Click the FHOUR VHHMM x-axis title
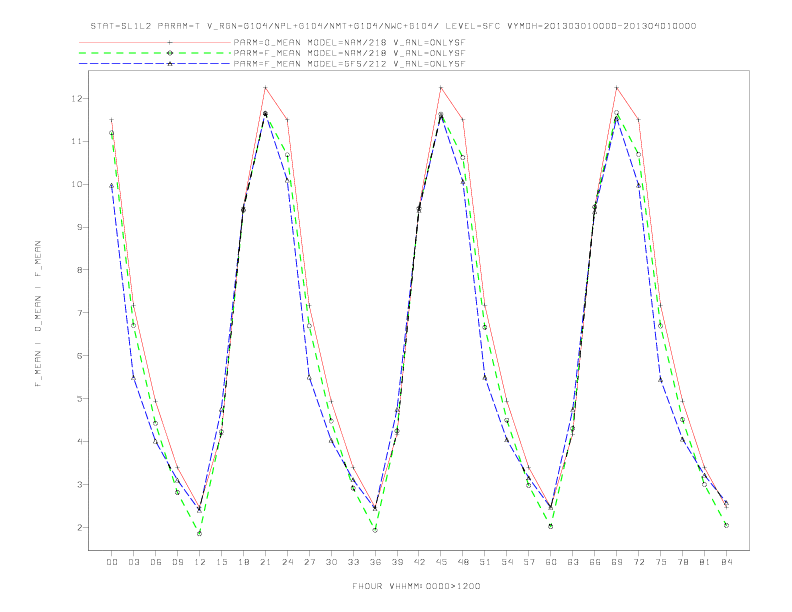This screenshot has height=612, width=792. [x=416, y=586]
